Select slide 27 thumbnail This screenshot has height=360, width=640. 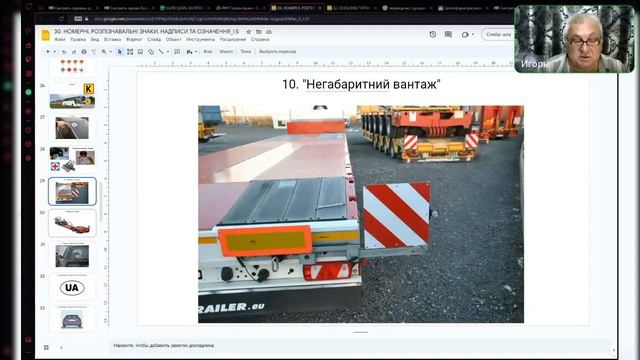point(72,127)
